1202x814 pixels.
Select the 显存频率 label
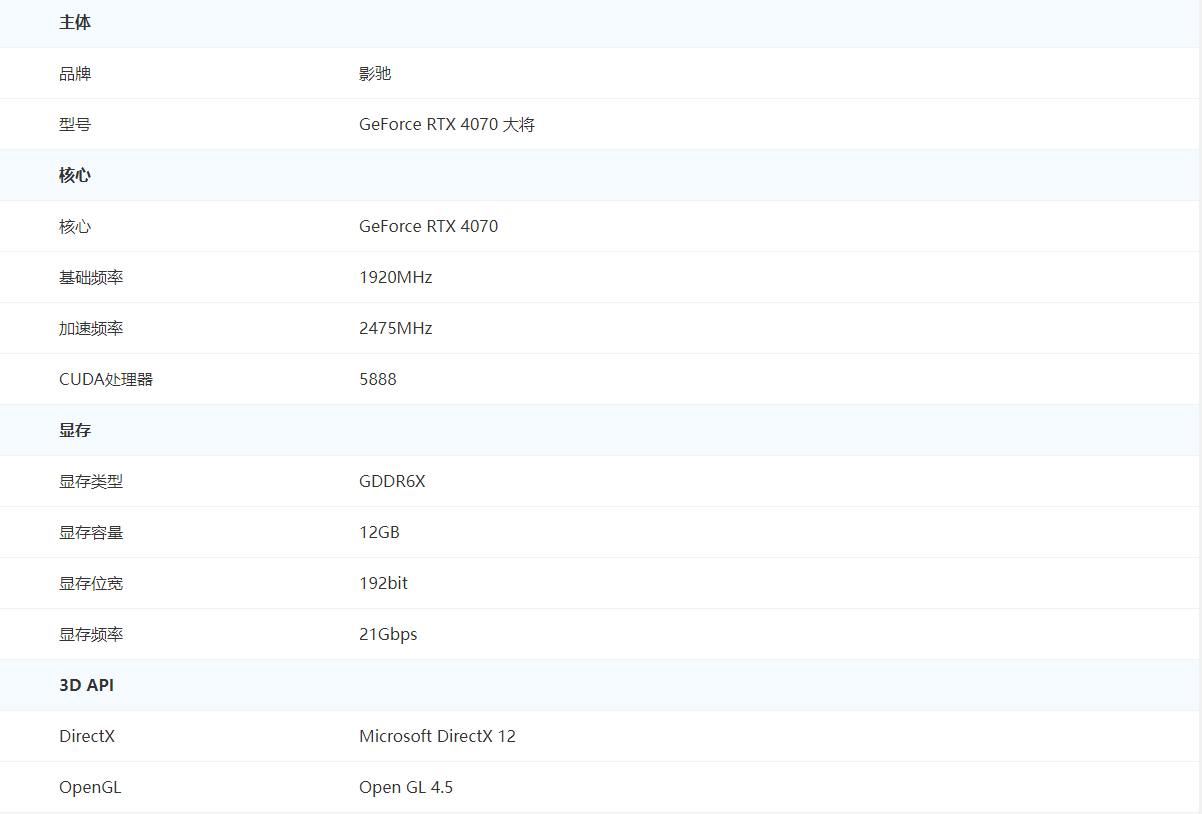click(x=91, y=634)
